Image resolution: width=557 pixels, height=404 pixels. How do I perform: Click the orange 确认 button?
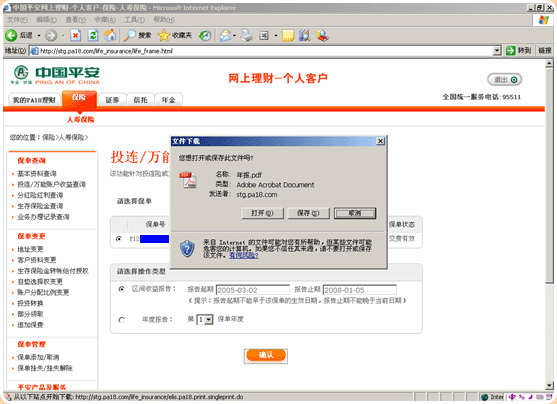(266, 355)
